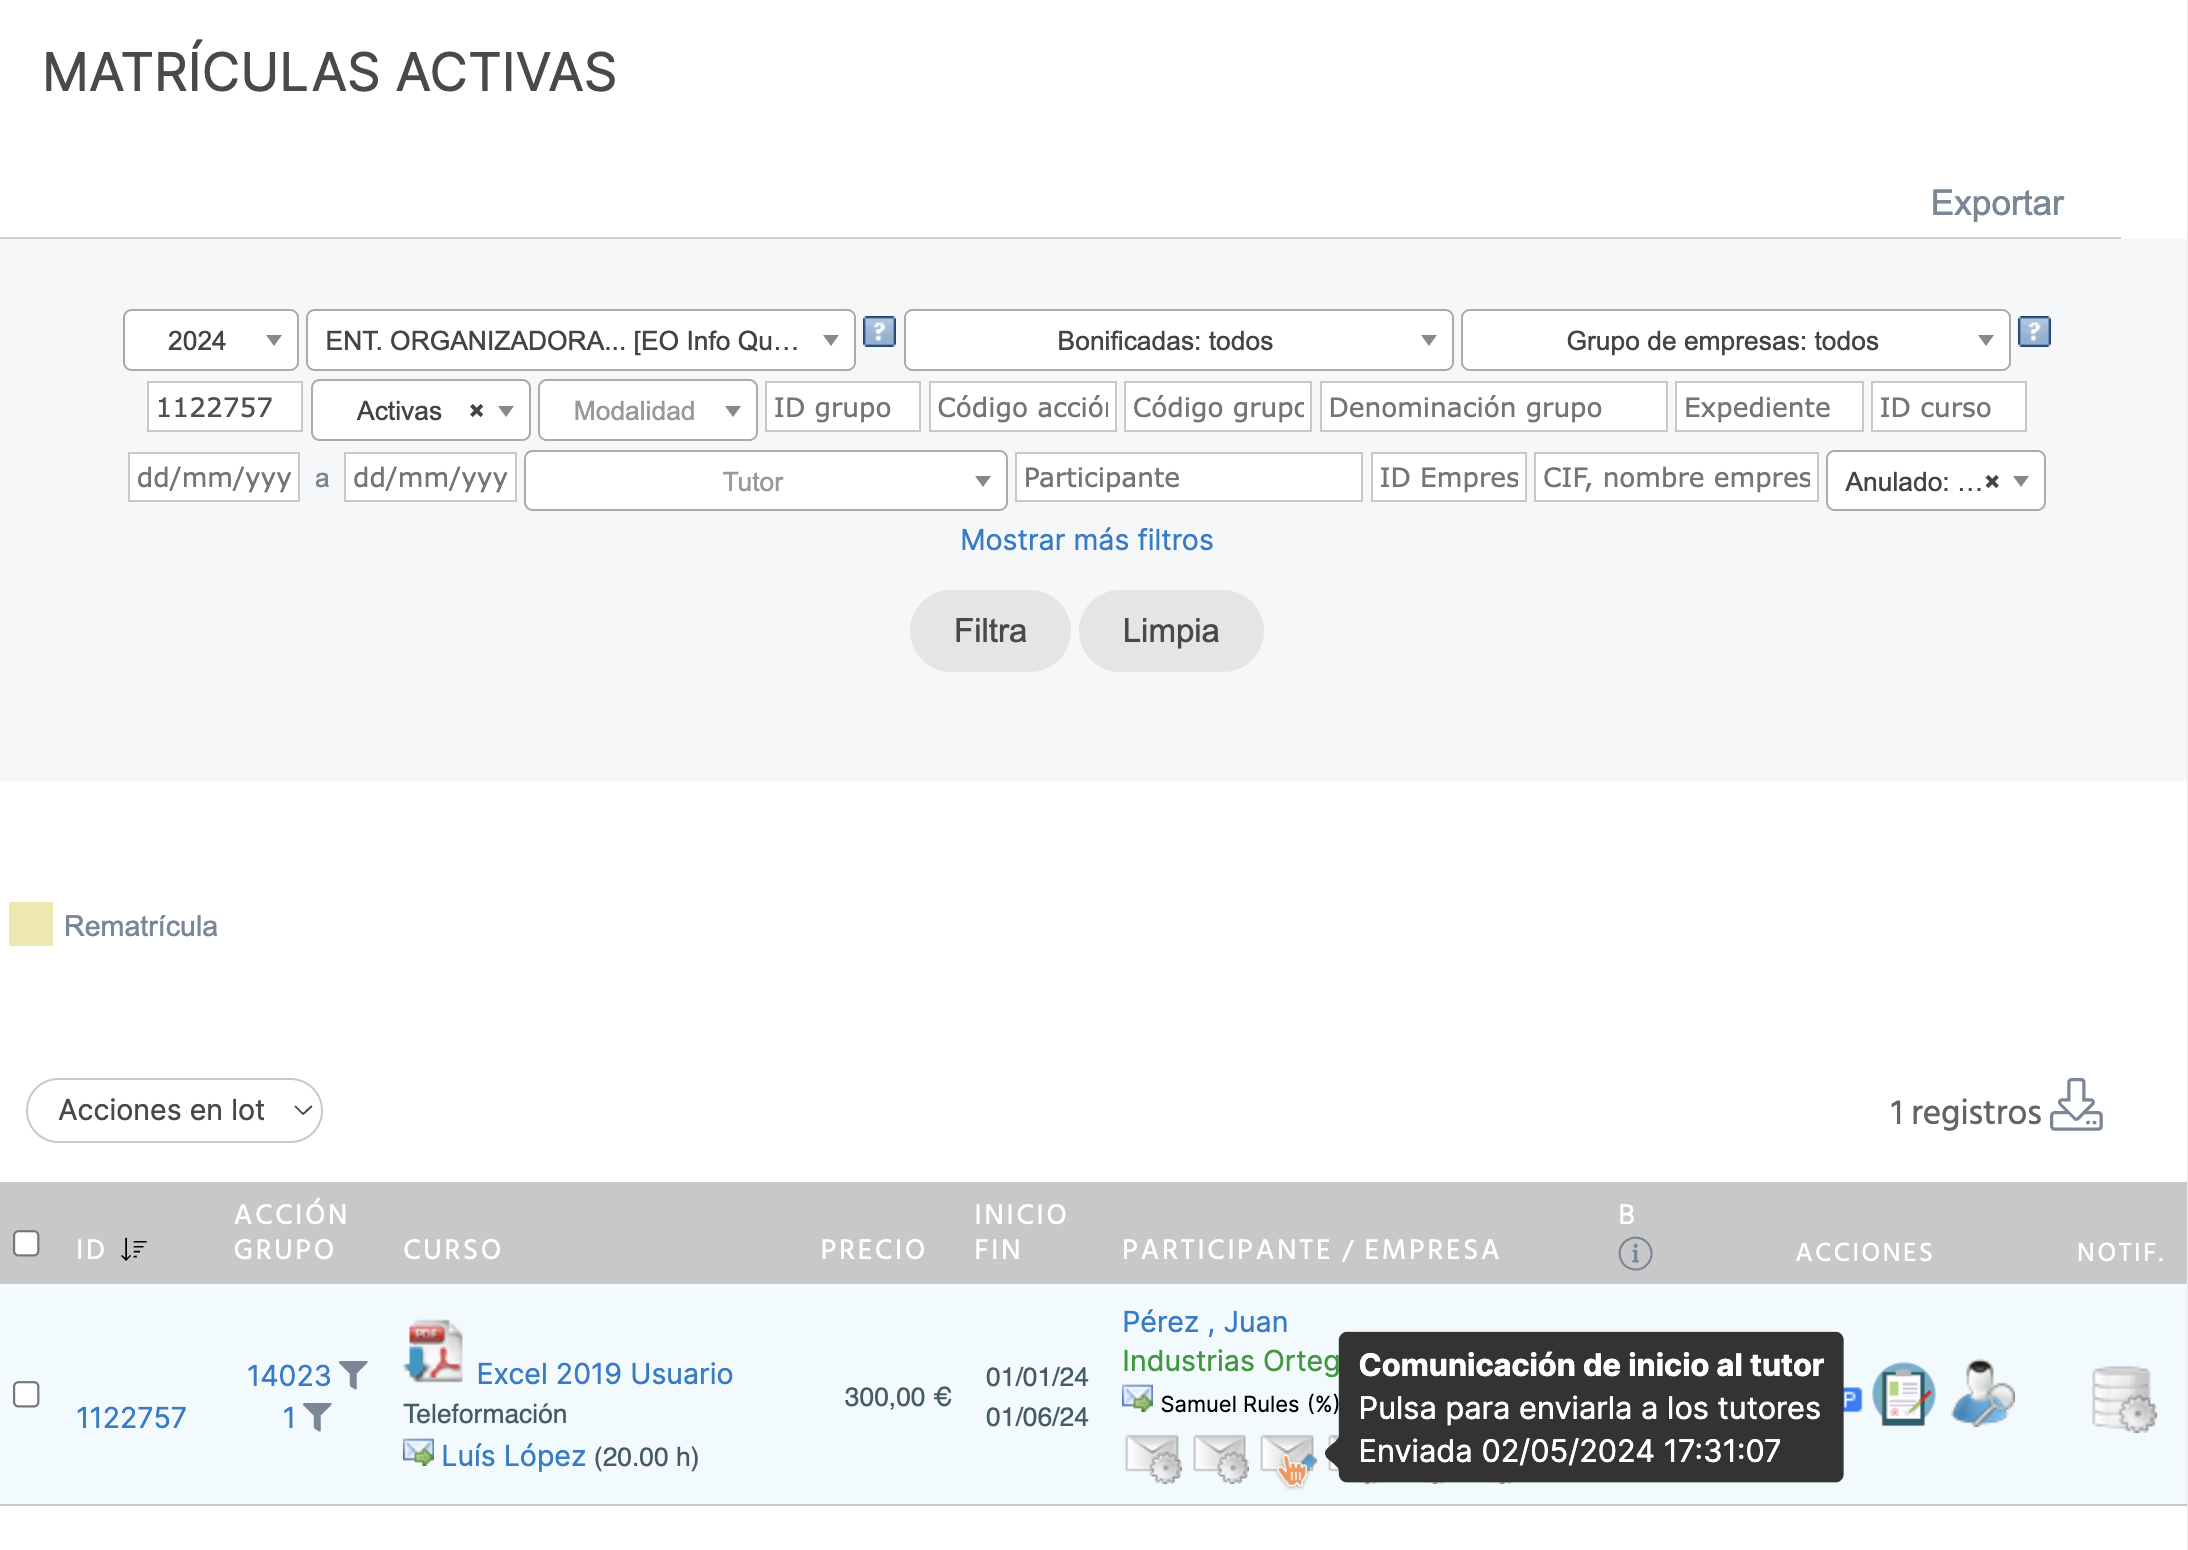
Task: Click the filter funnel icon next to 14023
Action: (353, 1375)
